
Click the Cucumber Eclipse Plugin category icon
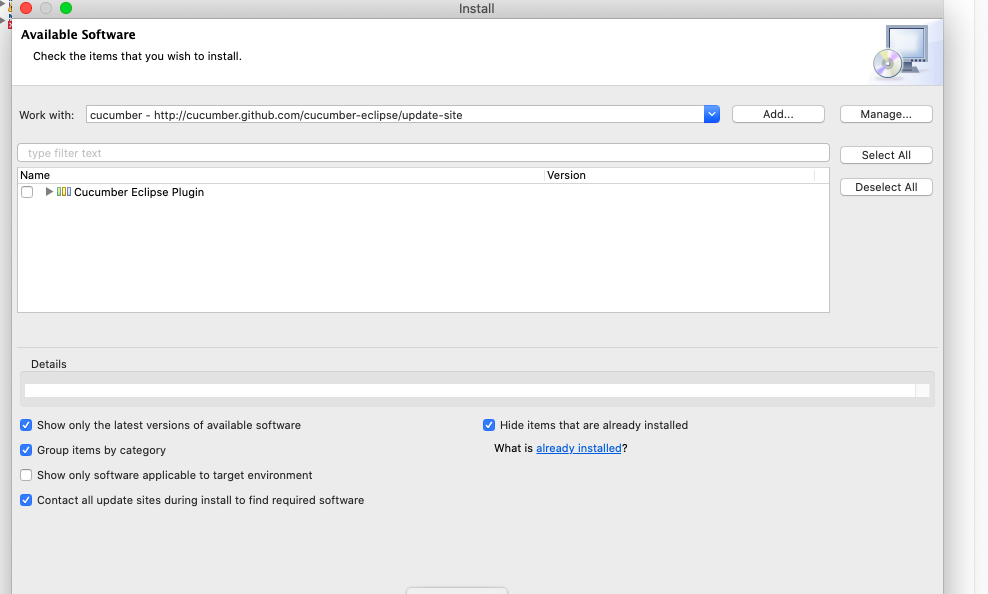(x=64, y=191)
